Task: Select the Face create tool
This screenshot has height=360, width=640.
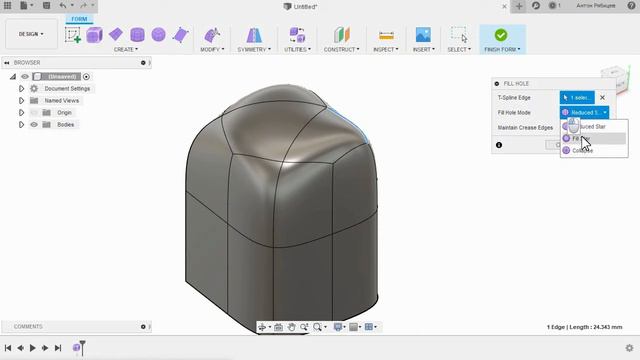Action: pyautogui.click(x=180, y=35)
